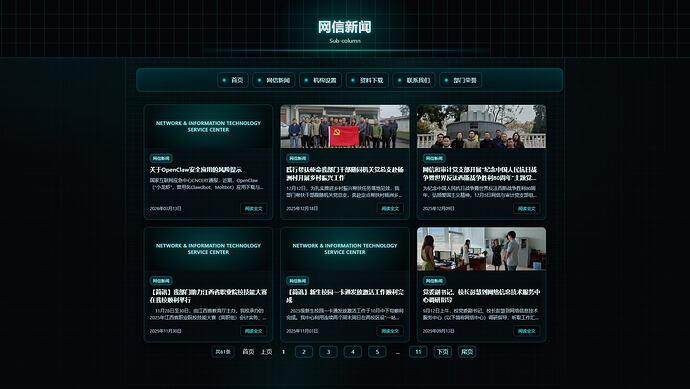Go to pagination page 2

[x=304, y=352]
